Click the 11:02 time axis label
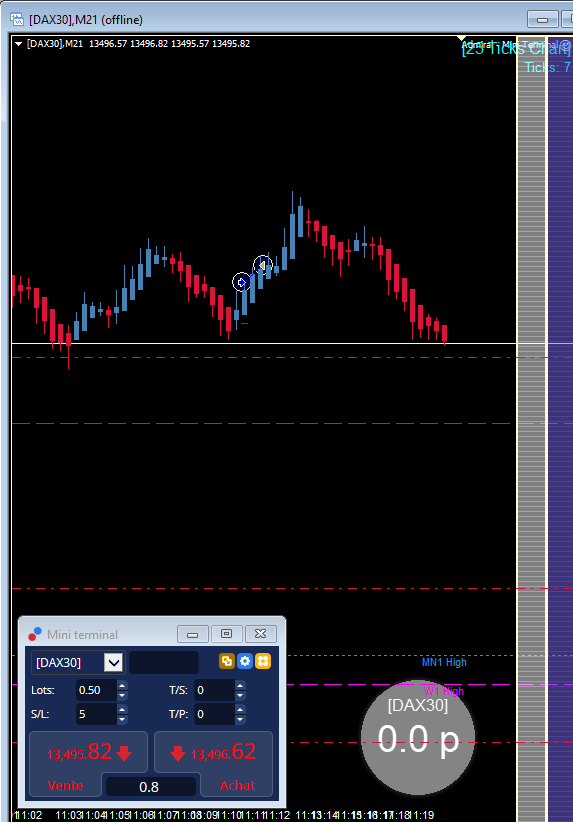Viewport: 573px width, 822px height. tap(28, 815)
